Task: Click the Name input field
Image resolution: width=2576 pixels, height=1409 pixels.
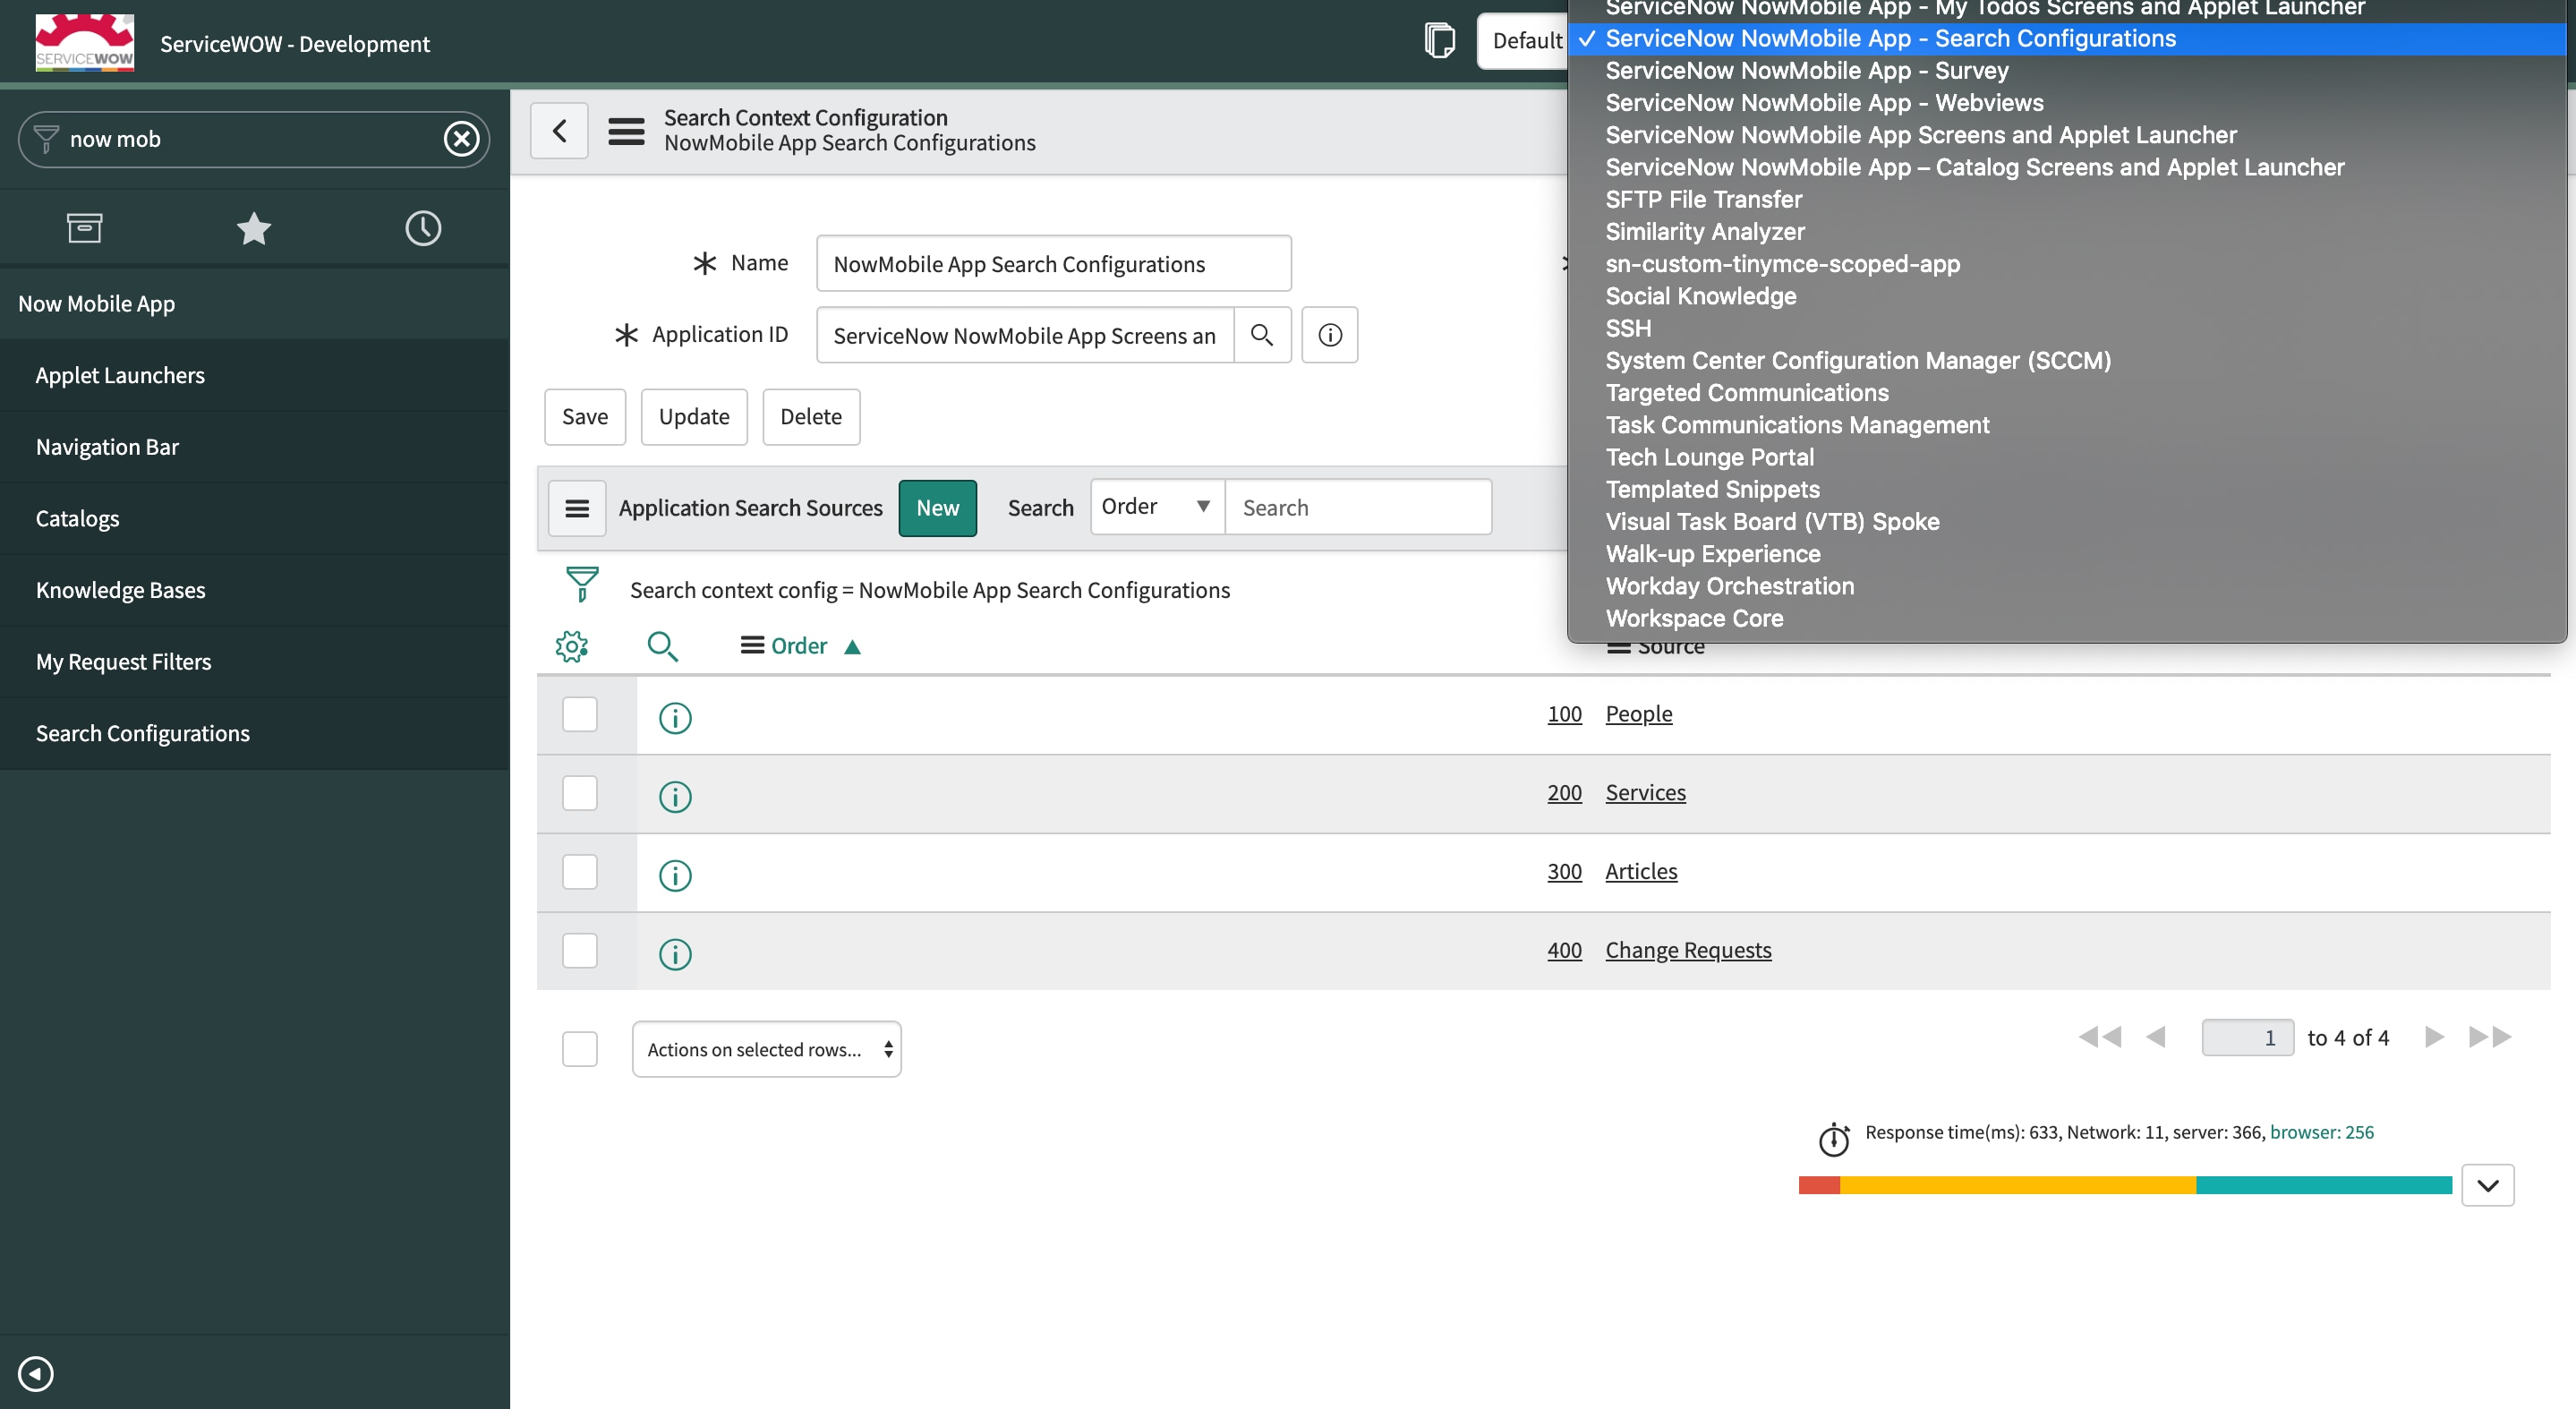Action: point(1054,264)
